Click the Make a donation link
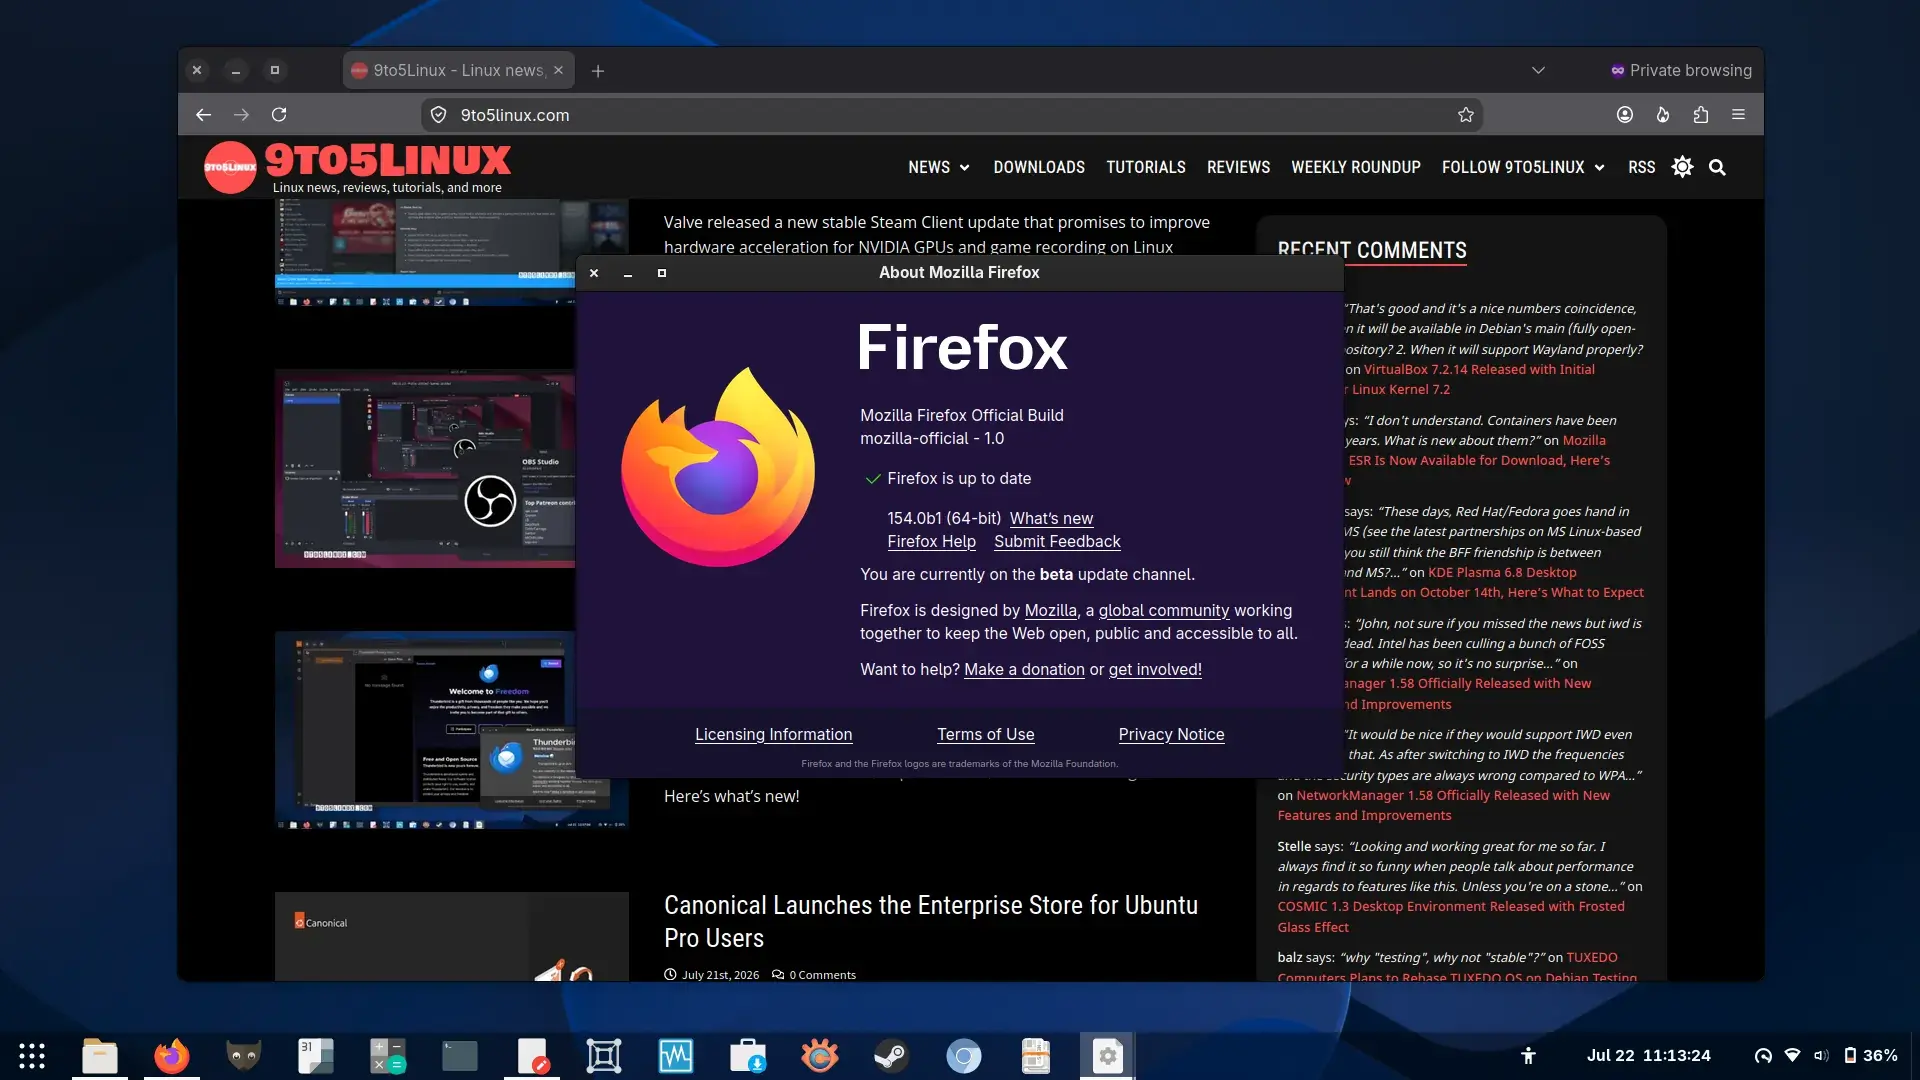 pos(1024,669)
